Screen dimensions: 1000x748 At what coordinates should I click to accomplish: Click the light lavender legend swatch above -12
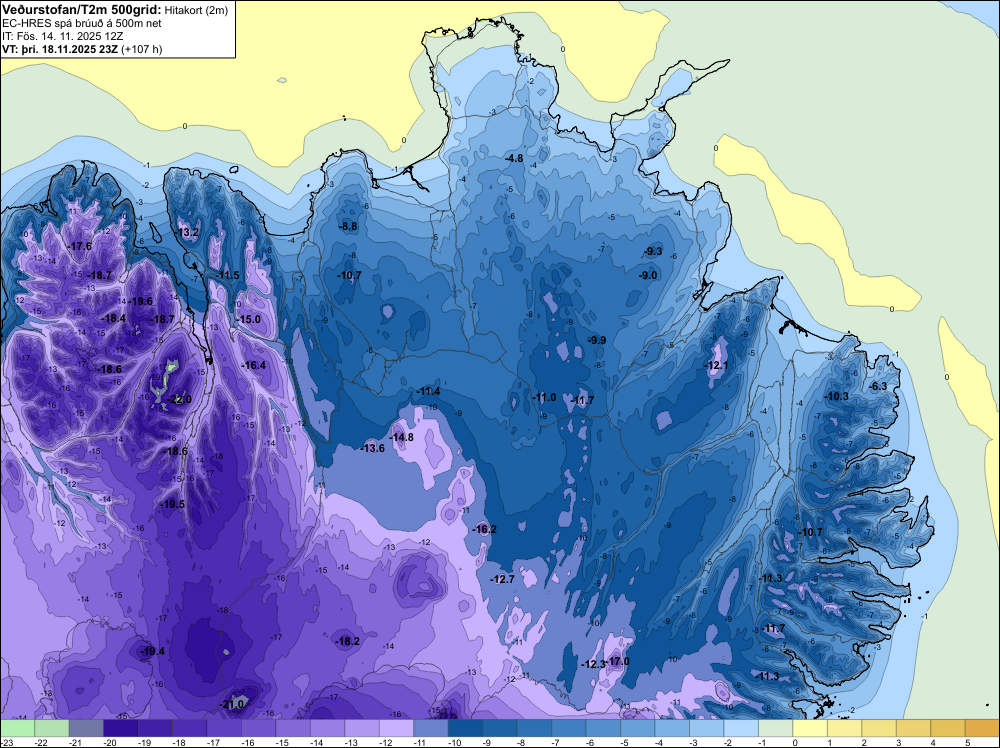396,728
